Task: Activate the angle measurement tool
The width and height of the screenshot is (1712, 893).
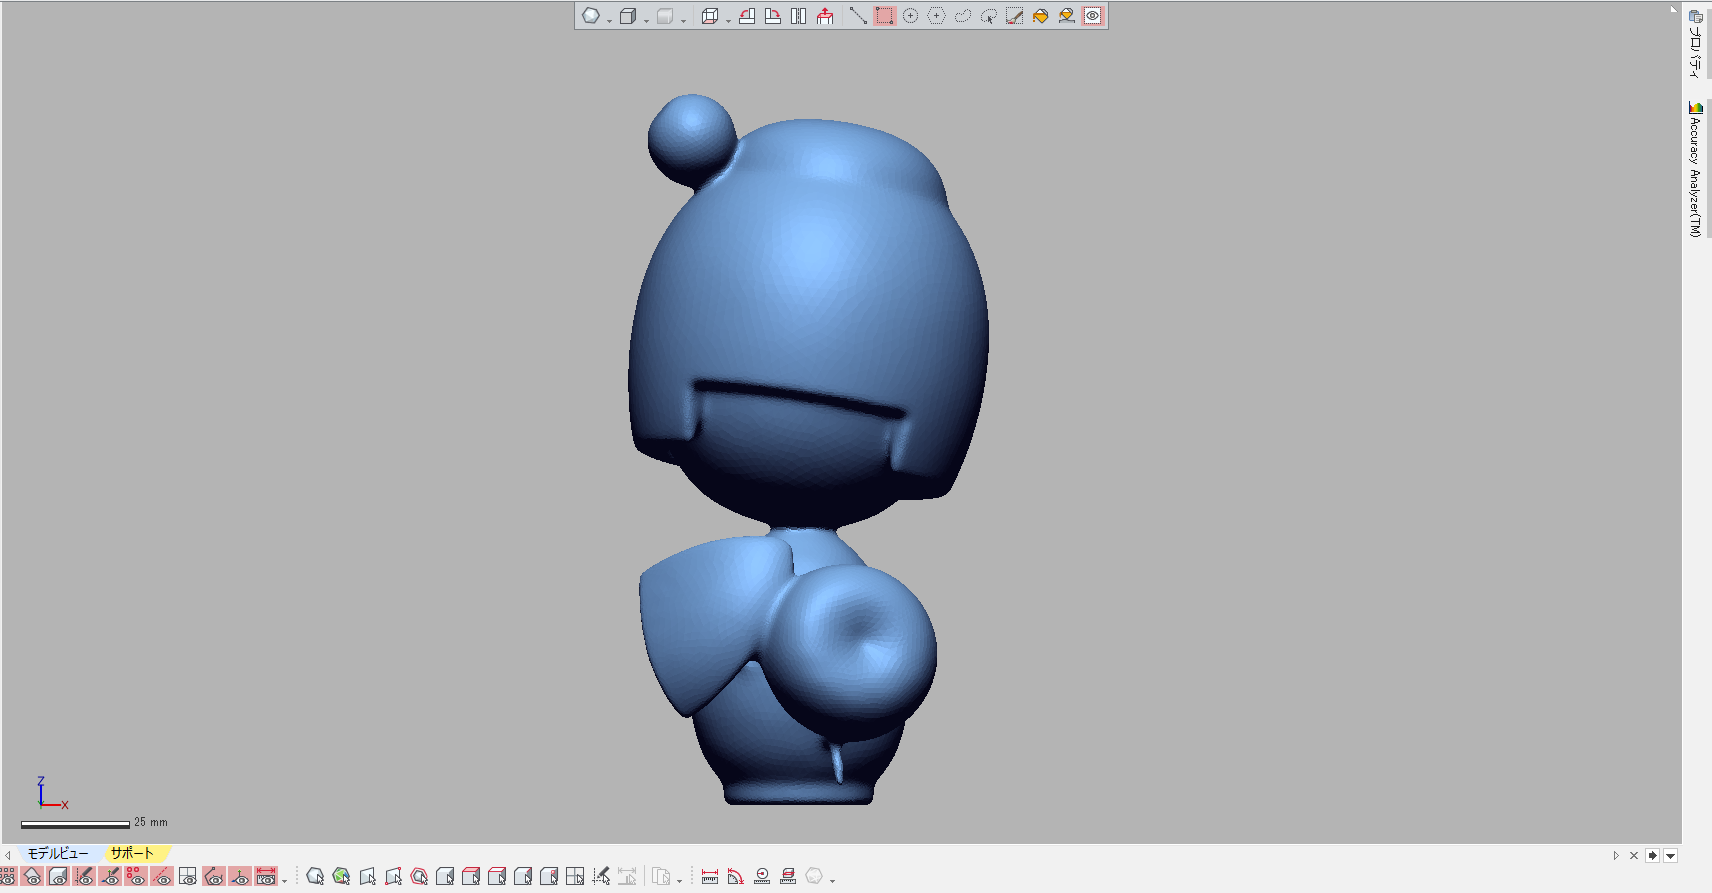Action: [736, 877]
